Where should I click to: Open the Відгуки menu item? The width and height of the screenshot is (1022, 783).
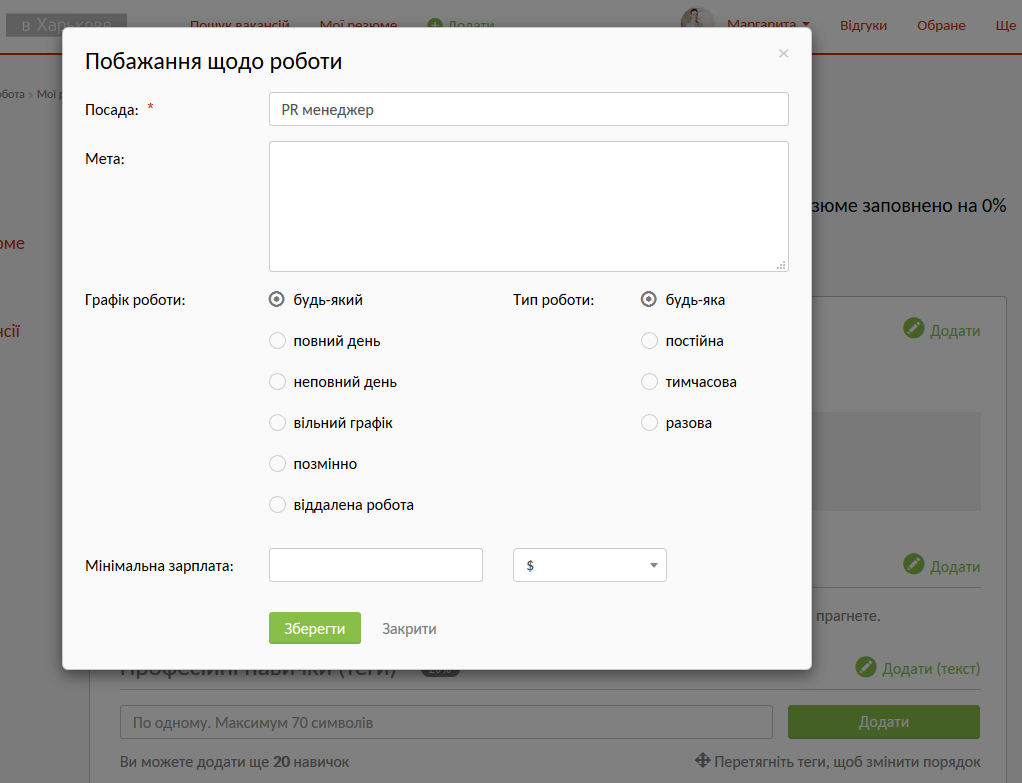(863, 25)
